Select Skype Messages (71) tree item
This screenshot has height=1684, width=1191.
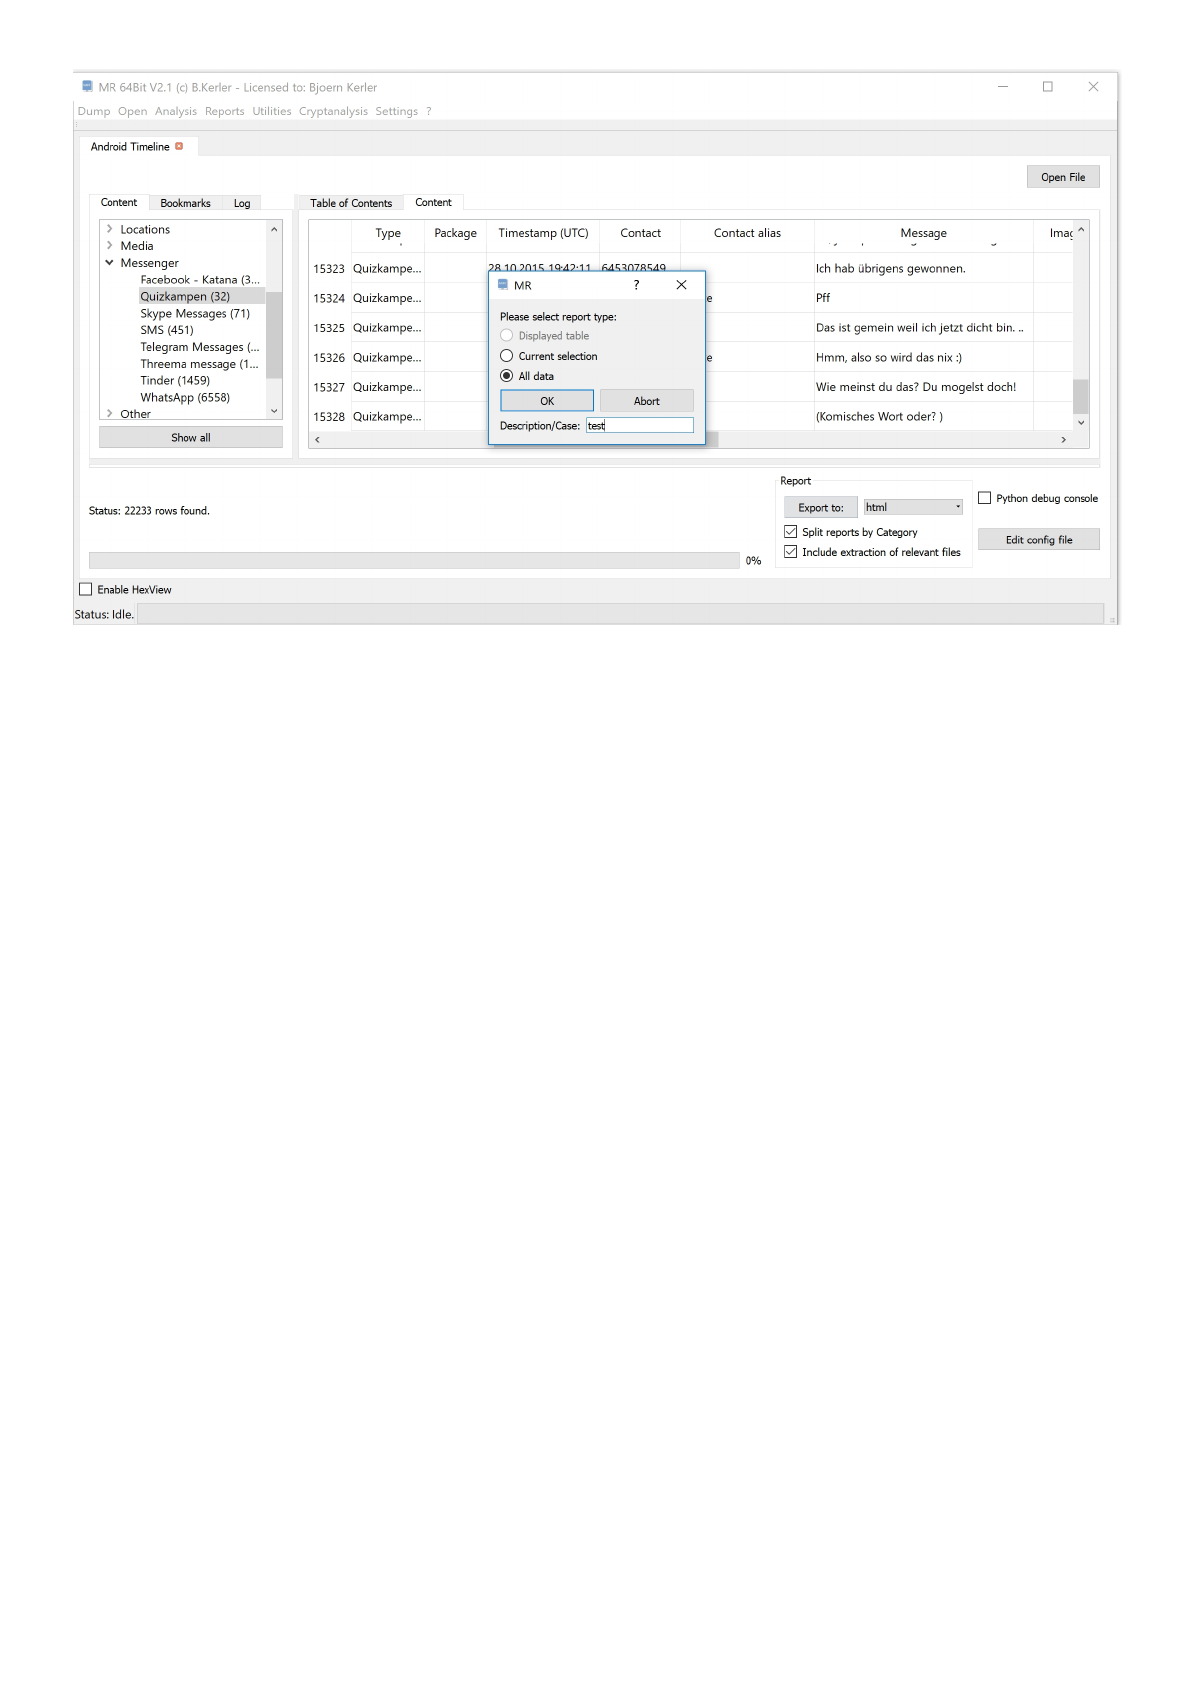(x=195, y=313)
